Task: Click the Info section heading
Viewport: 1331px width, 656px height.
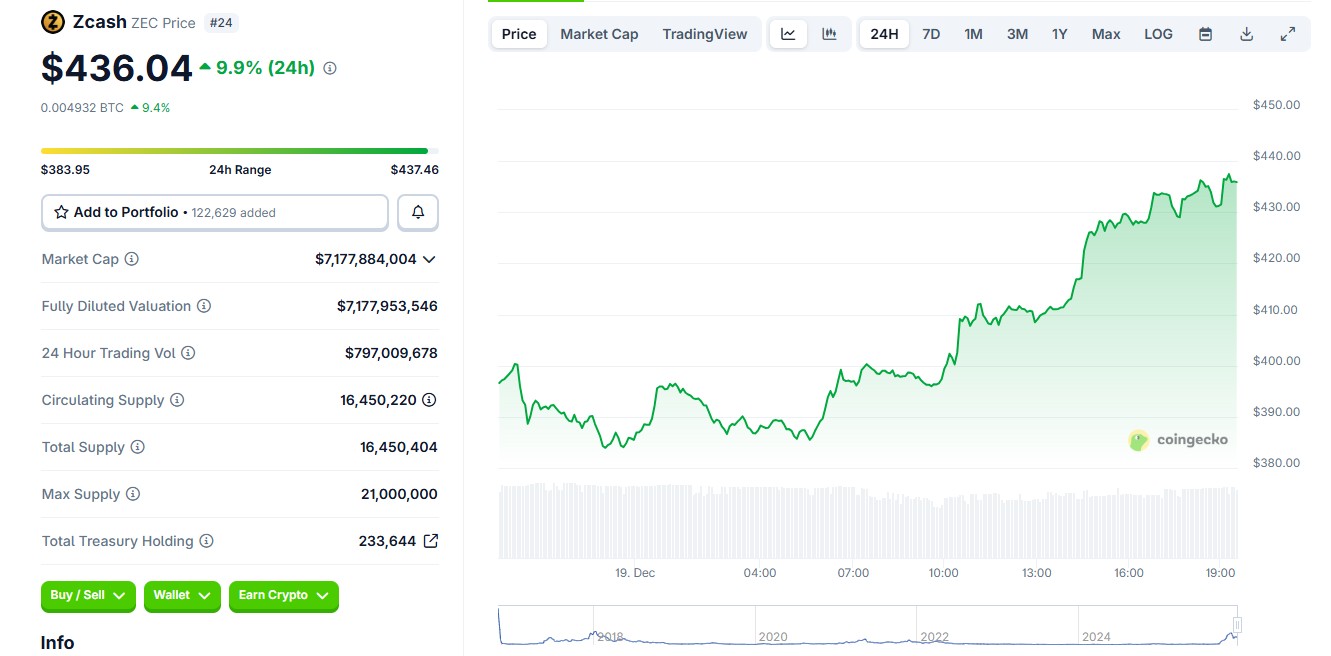Action: pyautogui.click(x=57, y=643)
